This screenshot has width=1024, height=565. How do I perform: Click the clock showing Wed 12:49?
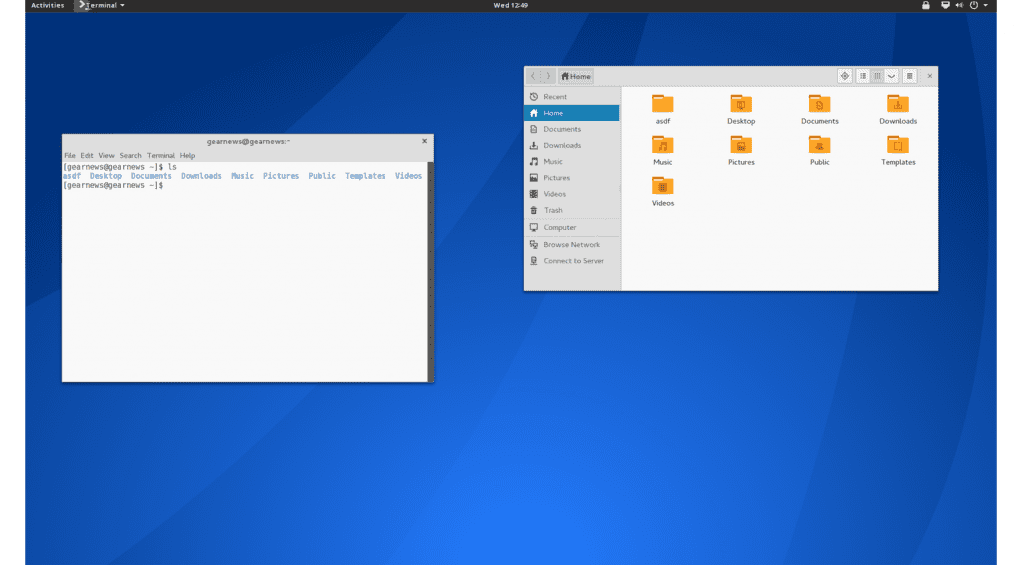tap(511, 5)
